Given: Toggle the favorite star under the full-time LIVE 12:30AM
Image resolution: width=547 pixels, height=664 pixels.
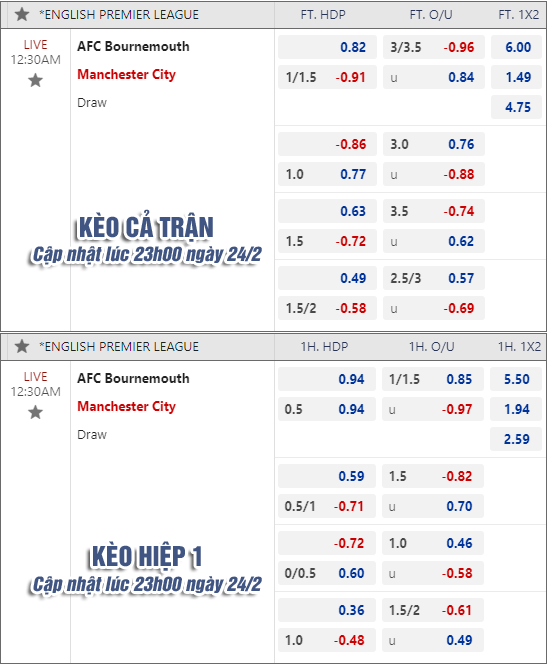Looking at the screenshot, I should click(x=36, y=80).
